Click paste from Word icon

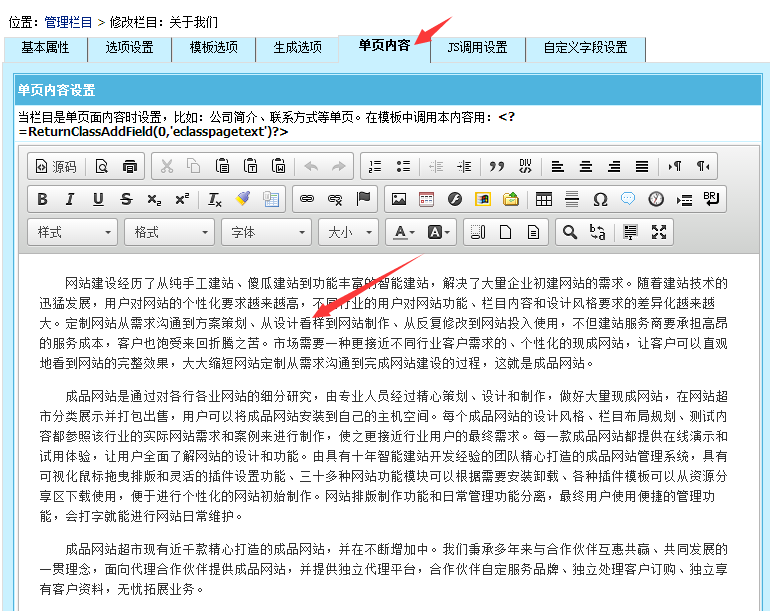pos(278,167)
